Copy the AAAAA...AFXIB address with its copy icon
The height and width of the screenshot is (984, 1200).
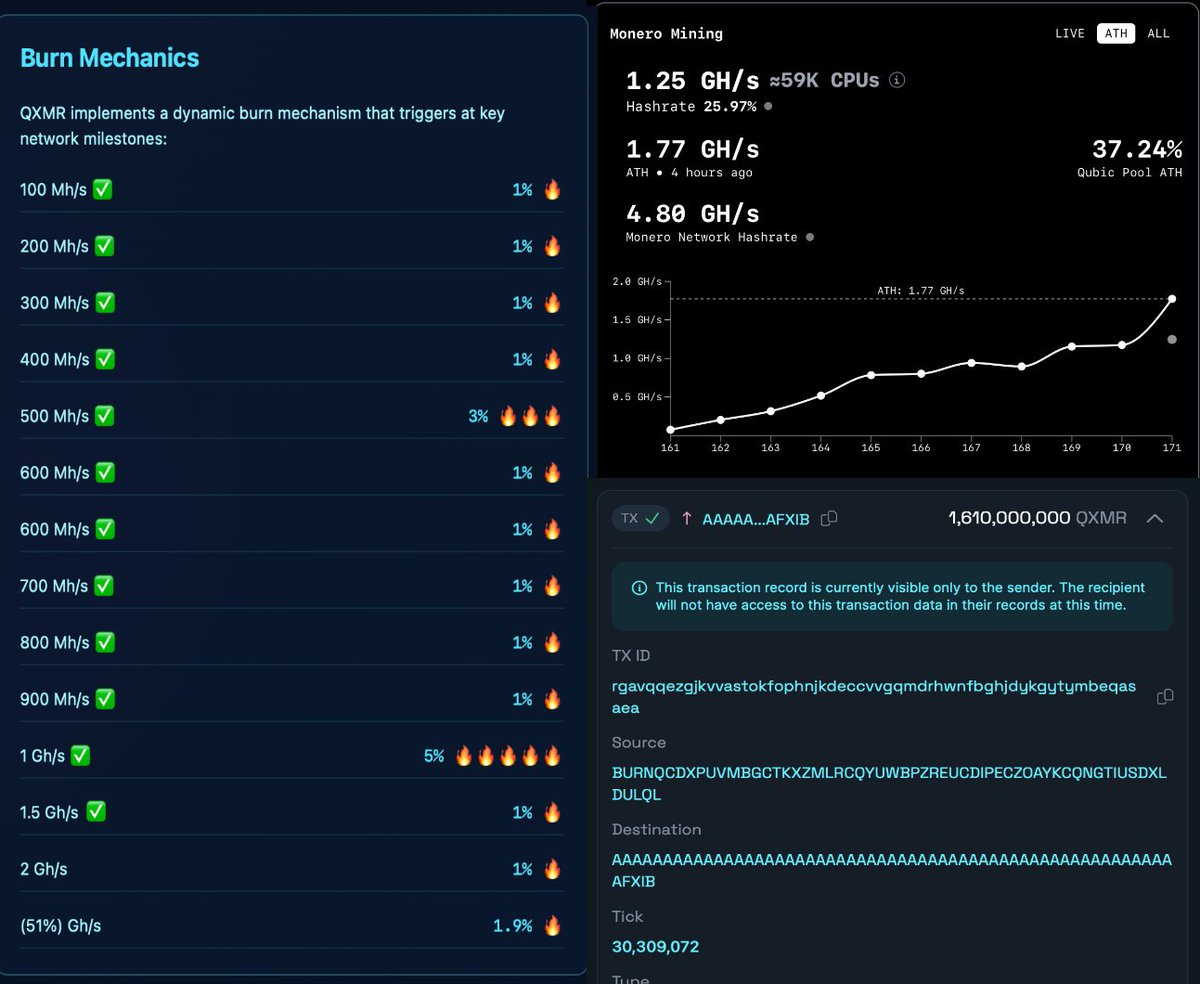point(828,519)
